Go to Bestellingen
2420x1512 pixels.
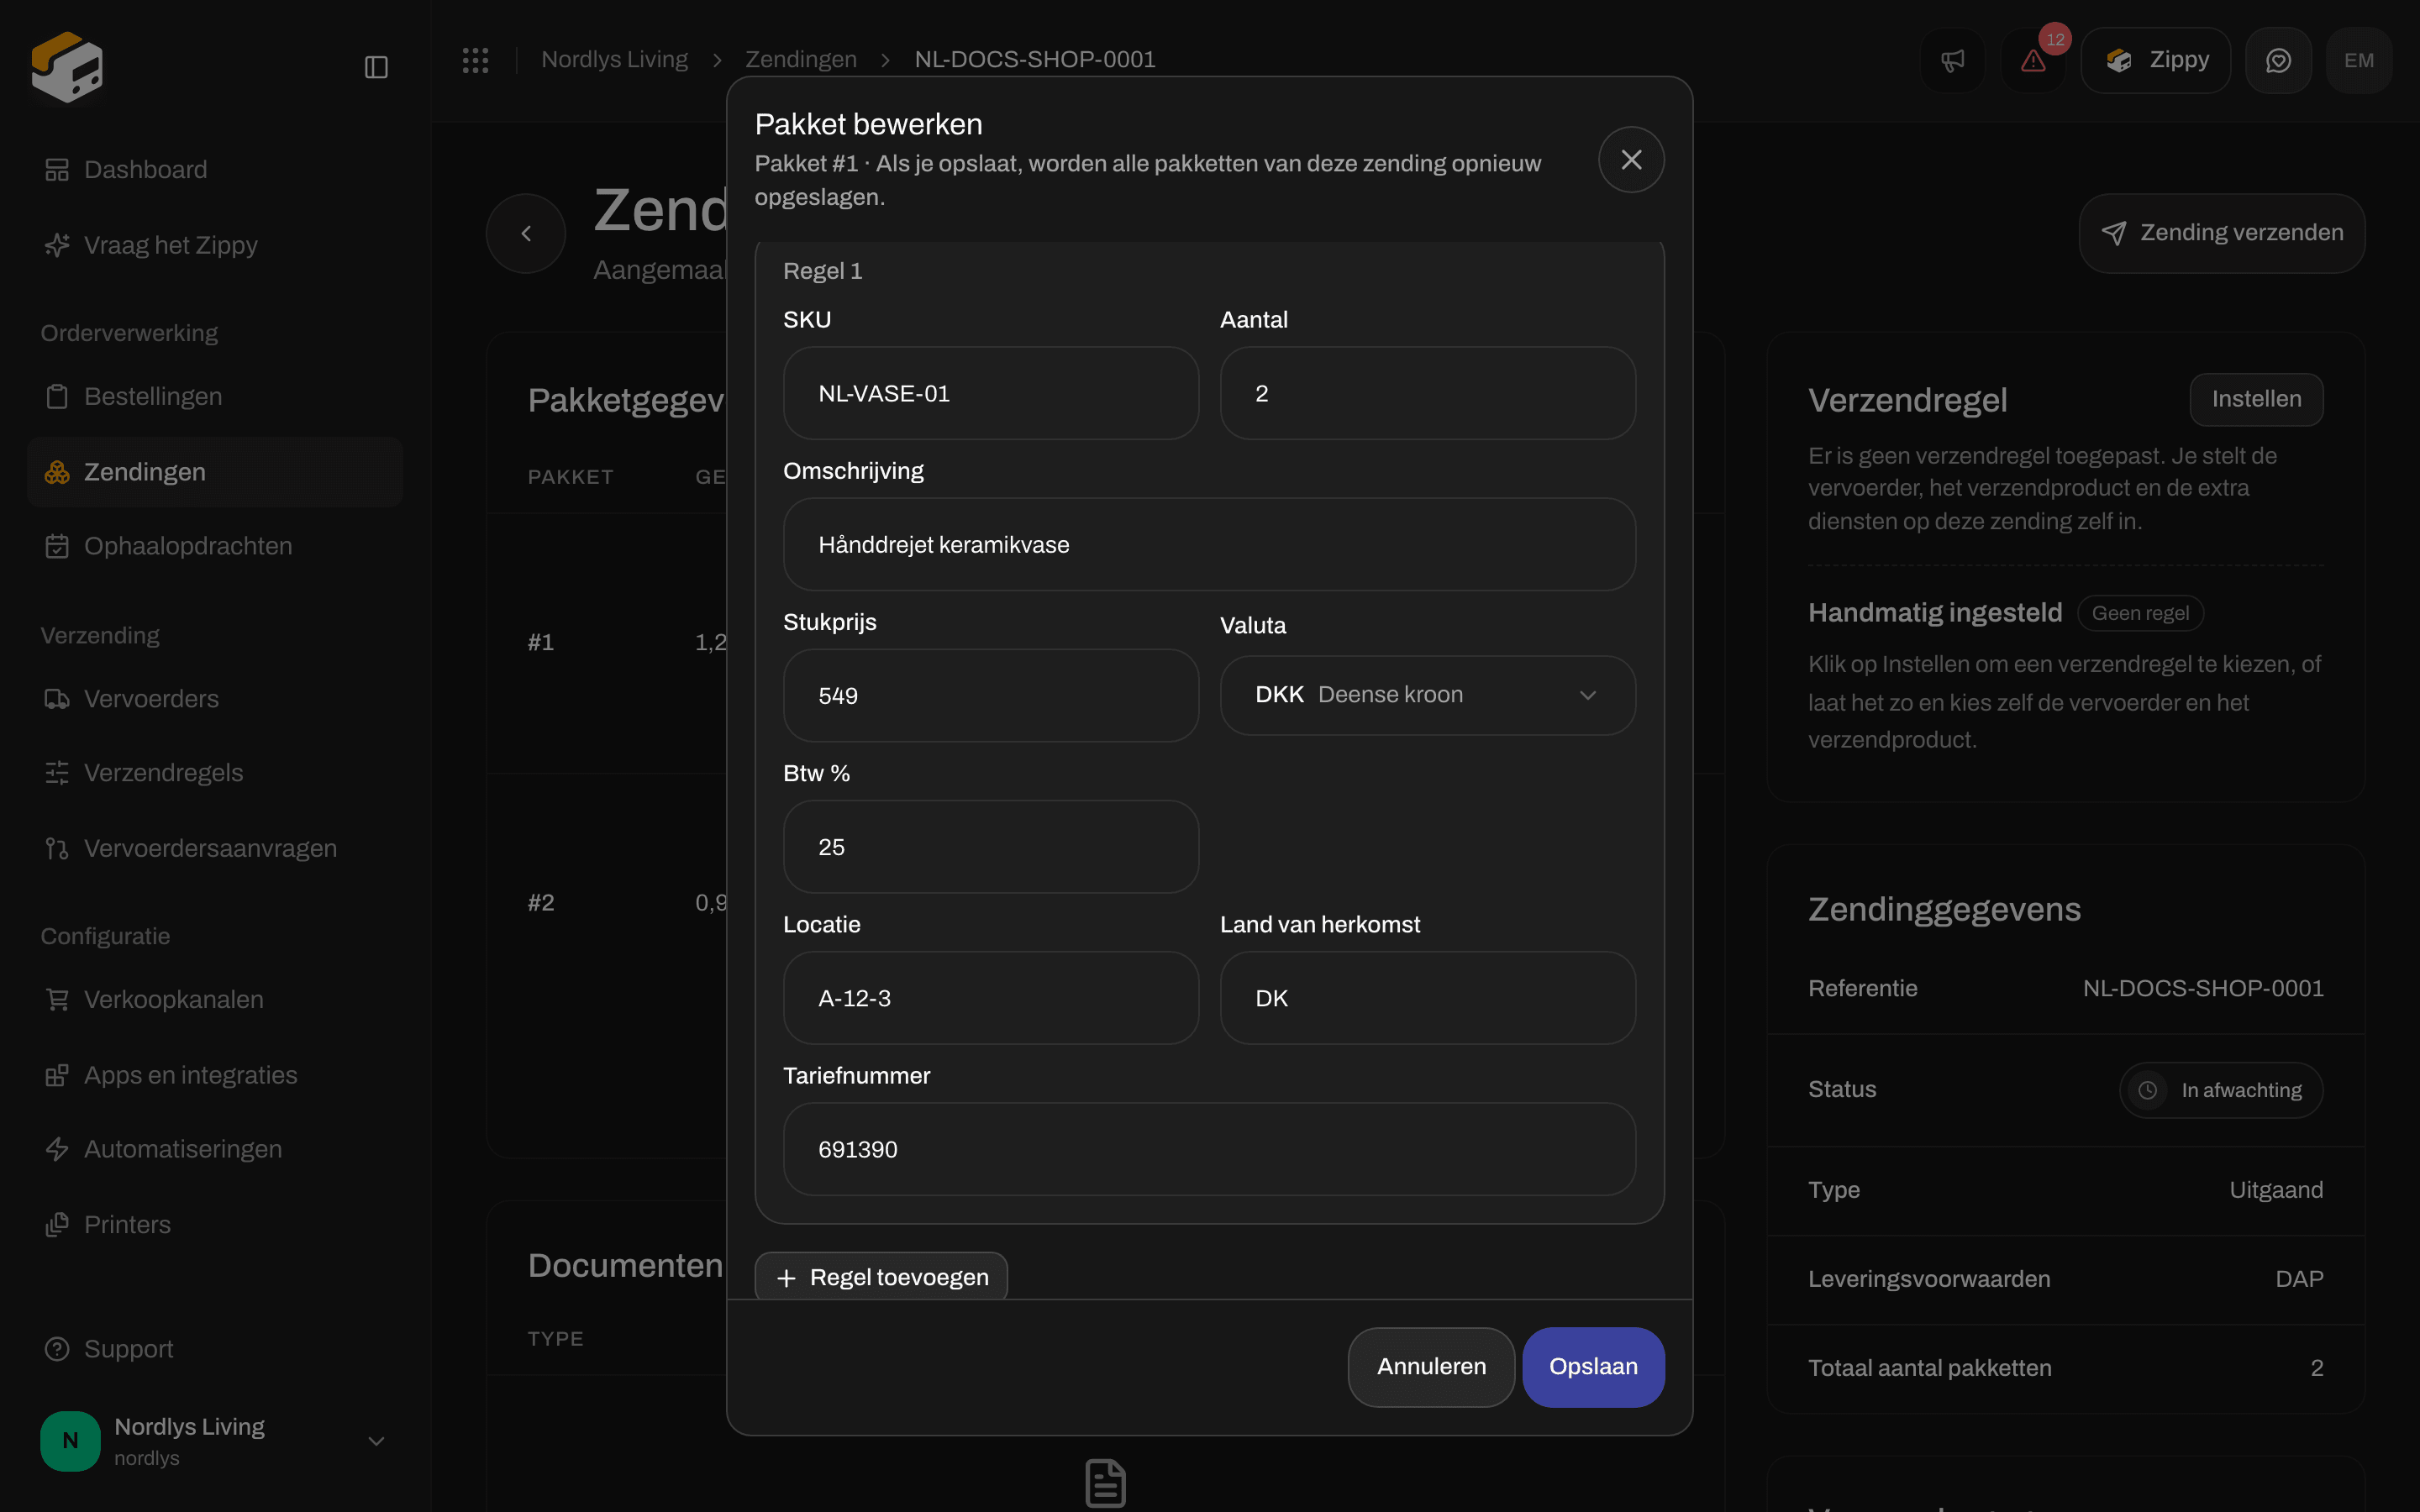tap(215, 396)
